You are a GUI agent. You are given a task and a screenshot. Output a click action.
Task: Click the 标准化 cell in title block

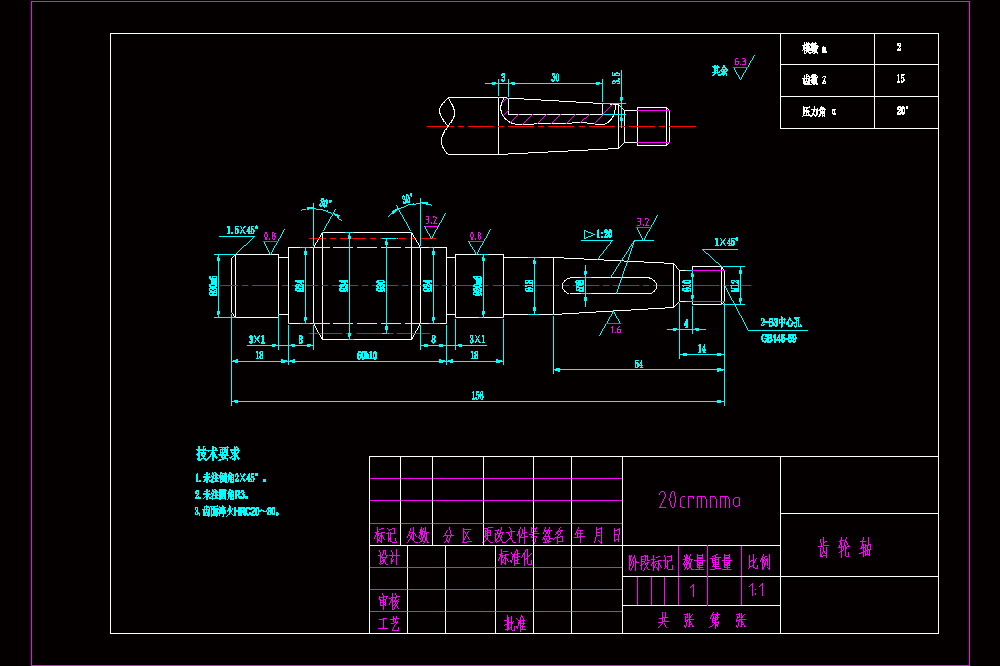(x=515, y=558)
